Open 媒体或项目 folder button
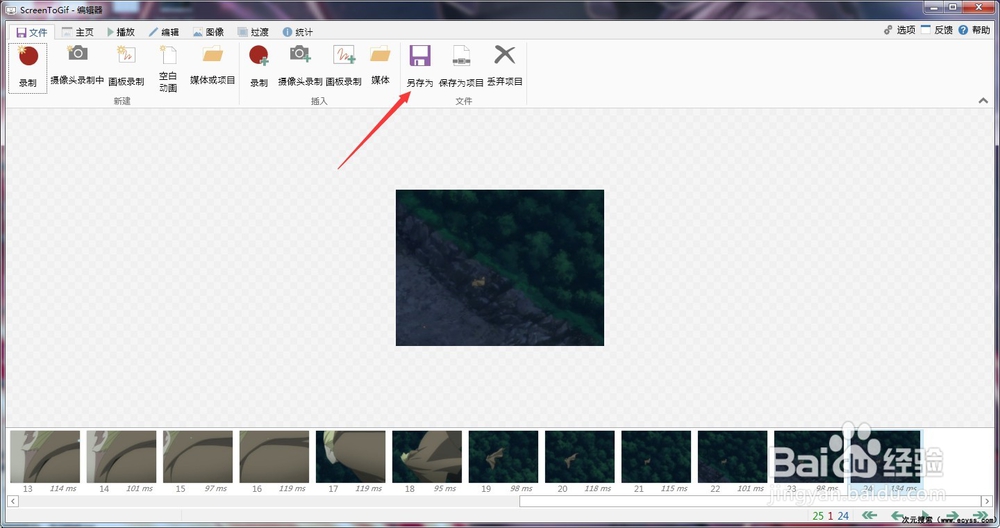1000x528 pixels. tap(212, 66)
